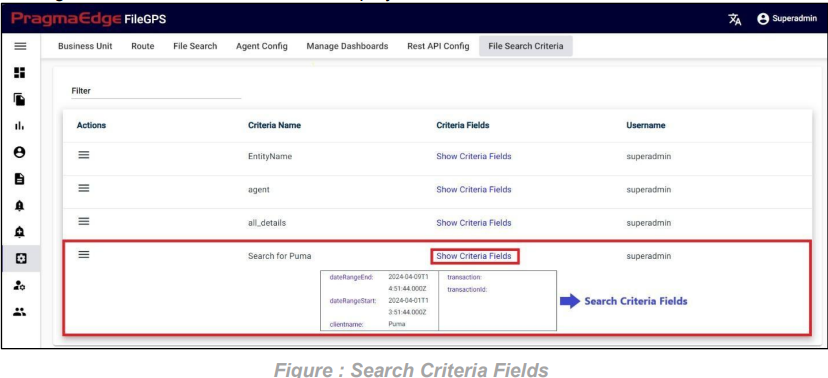Click the Search for Puma name cell
Image resolution: width=828 pixels, height=378 pixels.
tap(280, 256)
